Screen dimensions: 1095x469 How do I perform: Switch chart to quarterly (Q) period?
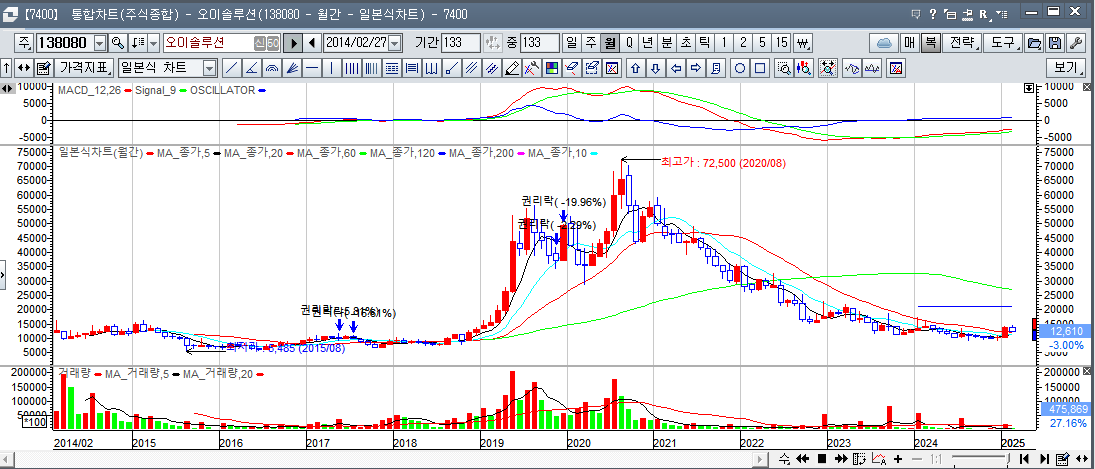click(629, 43)
